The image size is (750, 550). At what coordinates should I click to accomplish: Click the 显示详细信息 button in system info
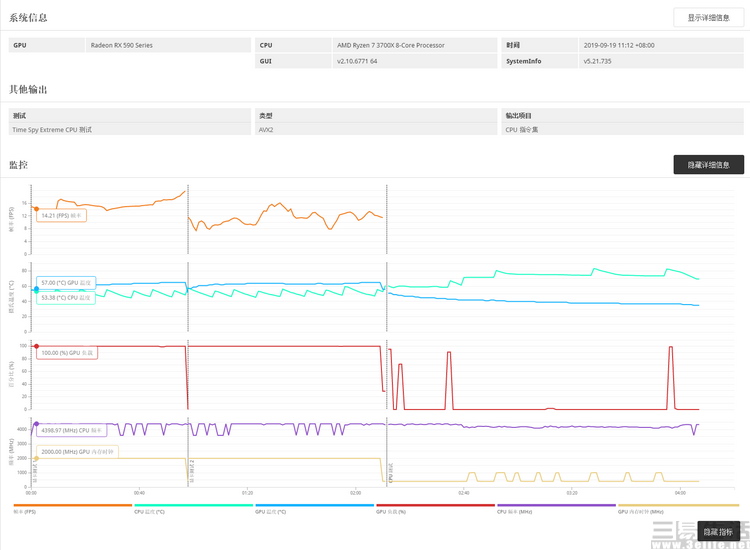[708, 18]
